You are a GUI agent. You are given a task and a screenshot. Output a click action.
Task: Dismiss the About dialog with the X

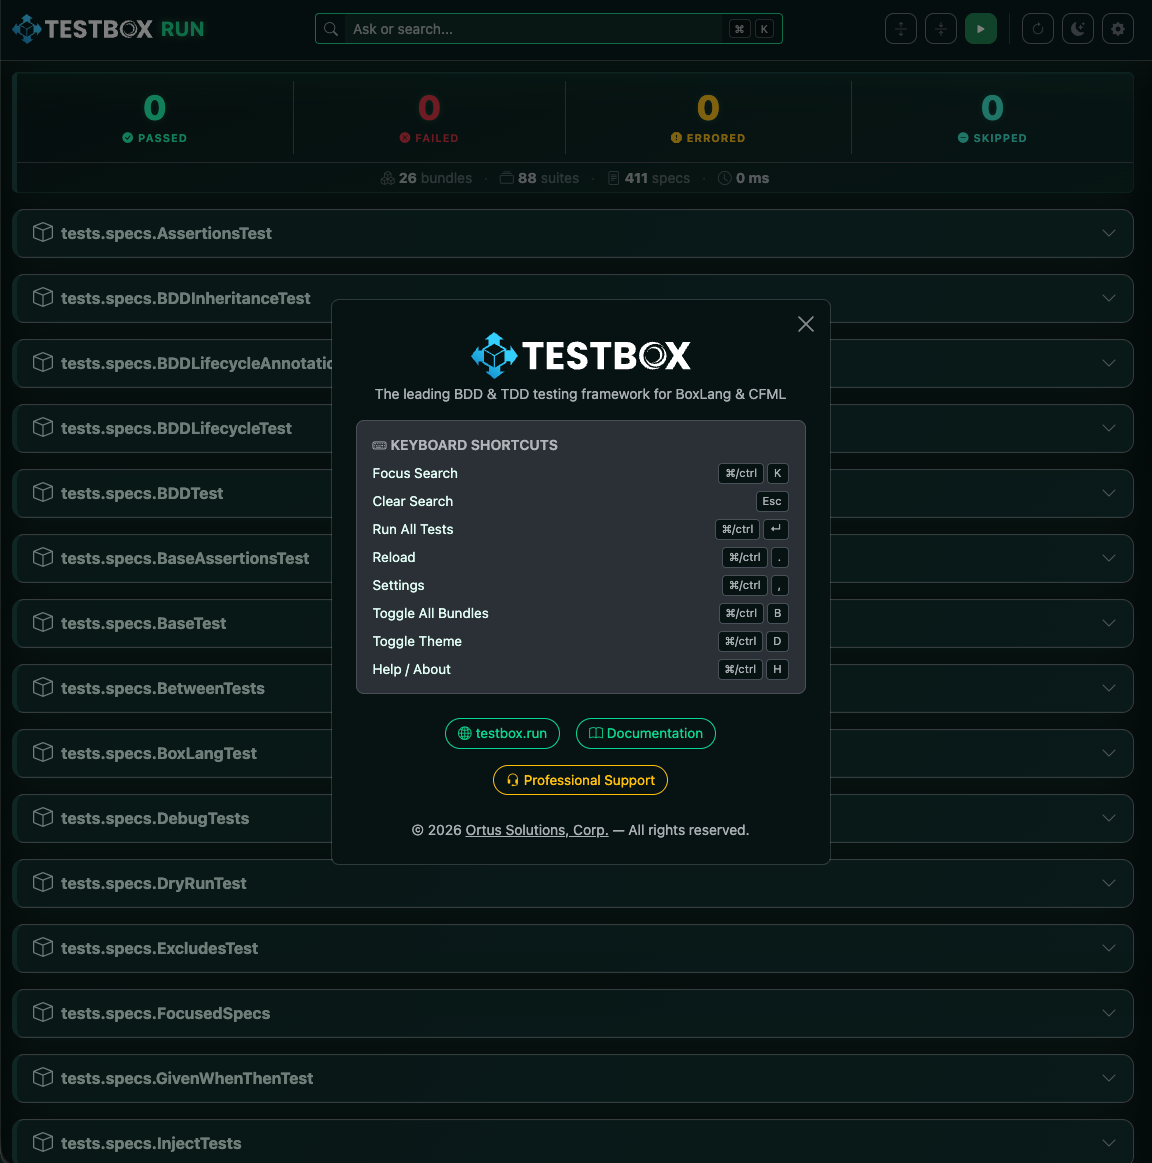pyautogui.click(x=806, y=324)
